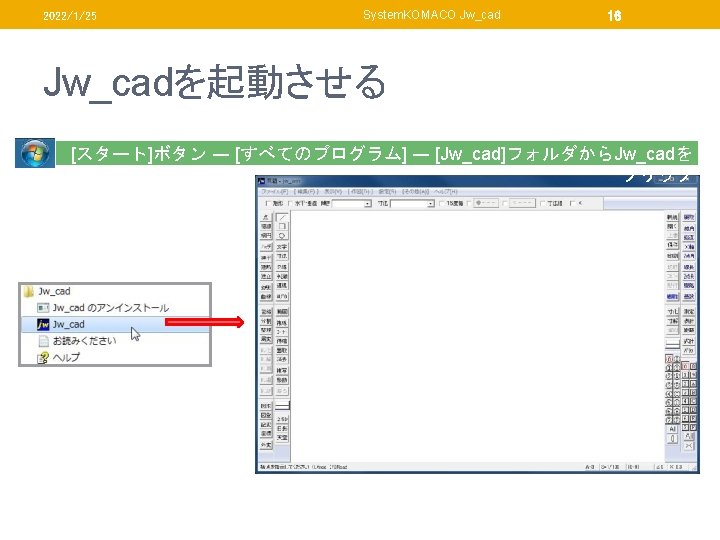
Task: Select the 複写 copy tool
Action: 282,371
